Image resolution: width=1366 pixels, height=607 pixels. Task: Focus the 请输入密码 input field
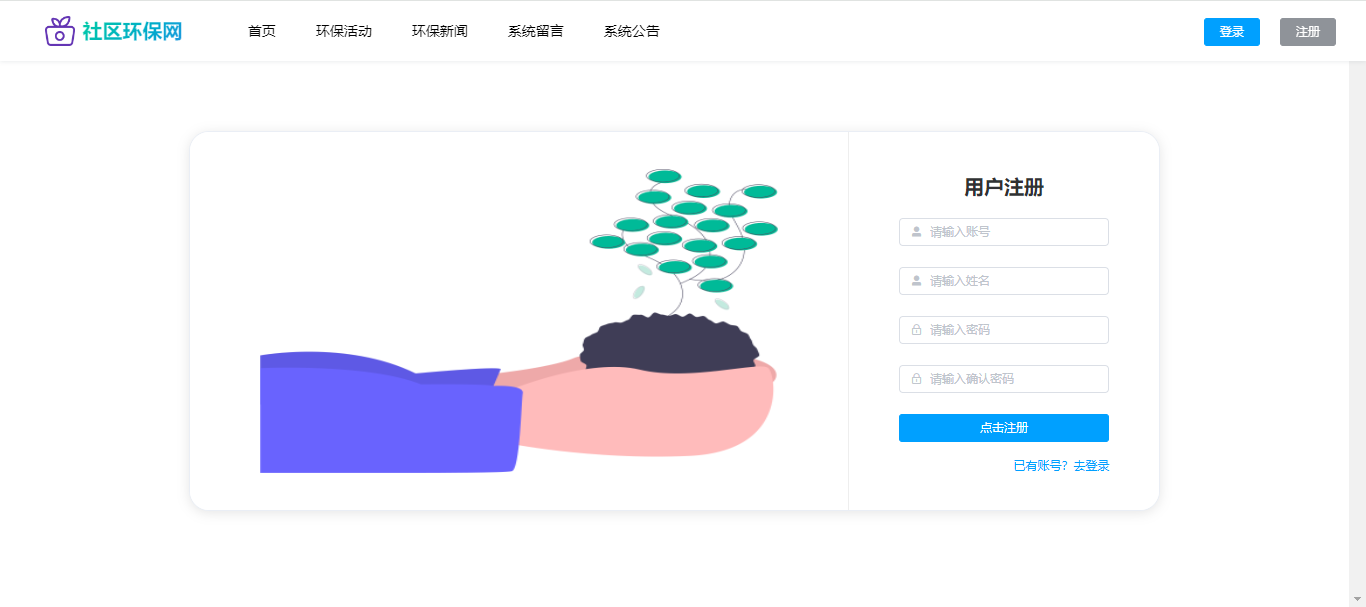(1004, 330)
